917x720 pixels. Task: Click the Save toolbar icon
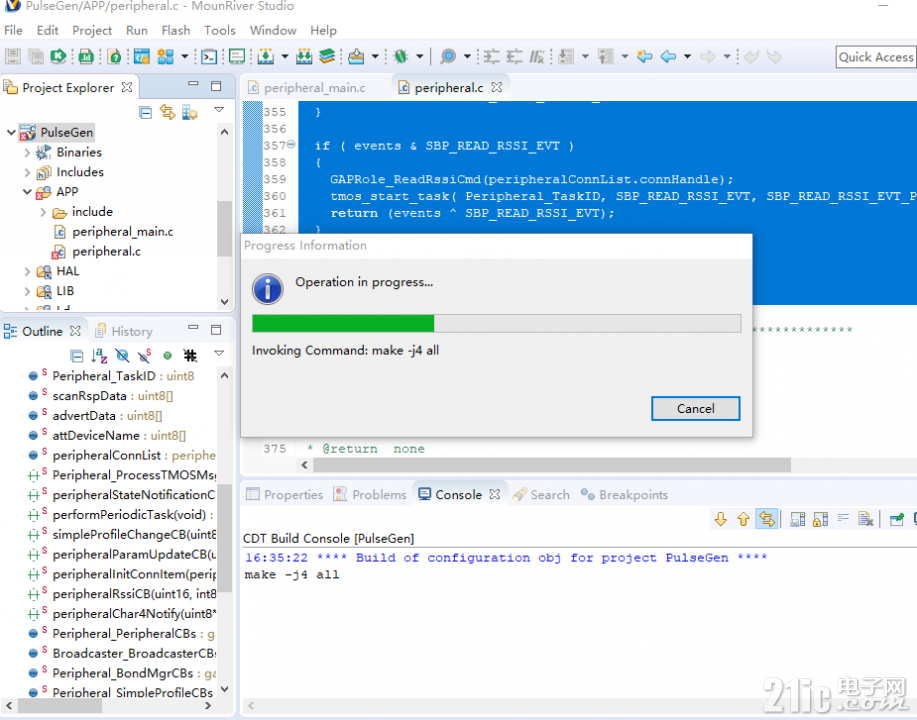tap(13, 57)
